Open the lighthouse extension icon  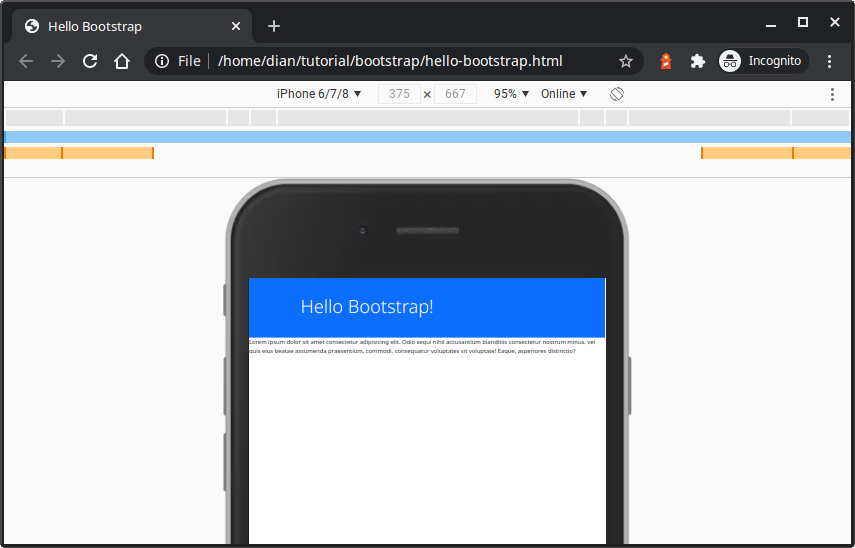point(666,61)
